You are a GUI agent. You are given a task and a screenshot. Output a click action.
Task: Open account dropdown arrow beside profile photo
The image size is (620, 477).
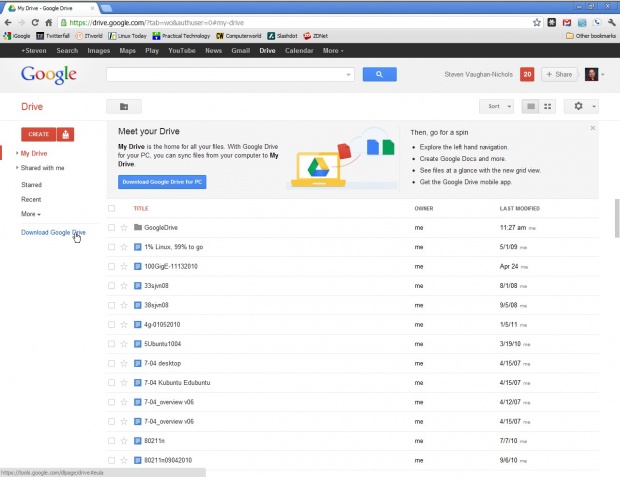(603, 74)
